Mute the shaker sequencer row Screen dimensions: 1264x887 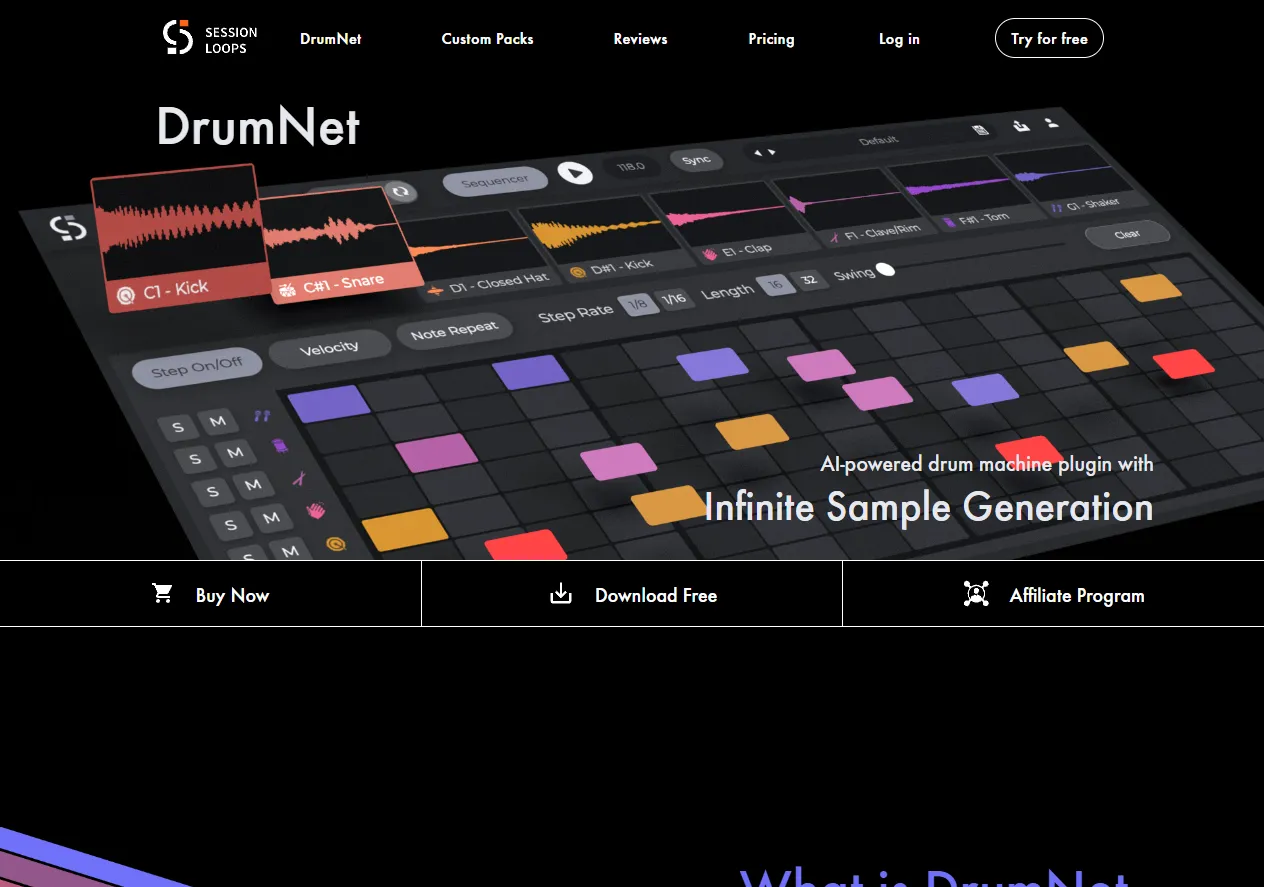click(218, 421)
